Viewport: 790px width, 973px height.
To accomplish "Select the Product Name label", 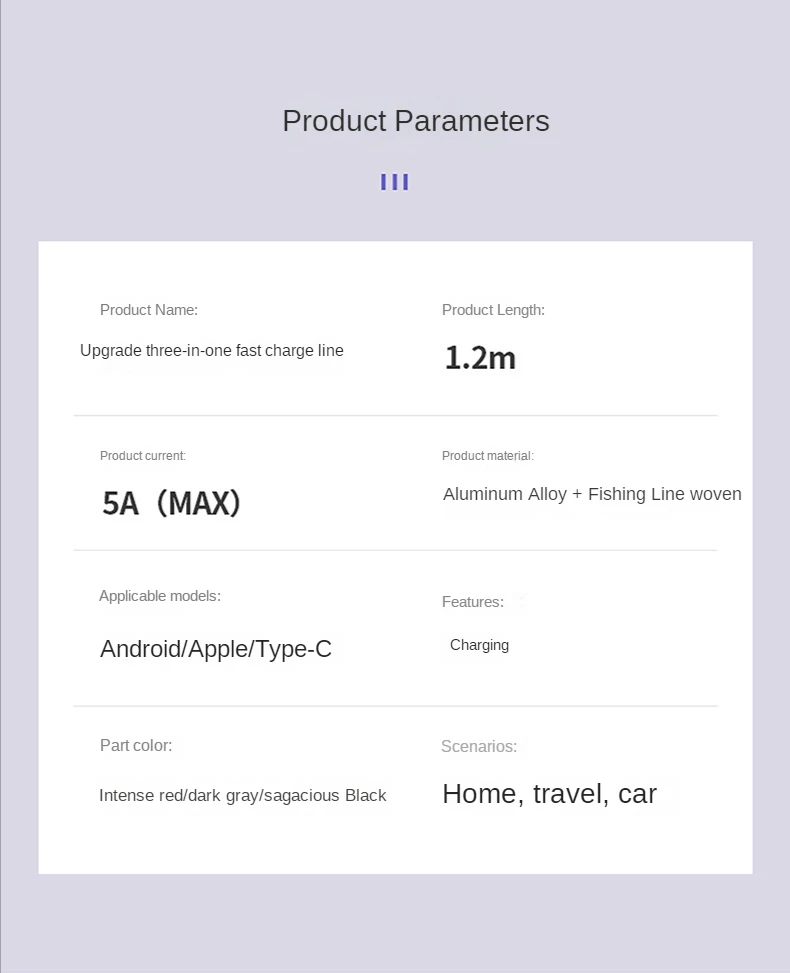I will 149,310.
